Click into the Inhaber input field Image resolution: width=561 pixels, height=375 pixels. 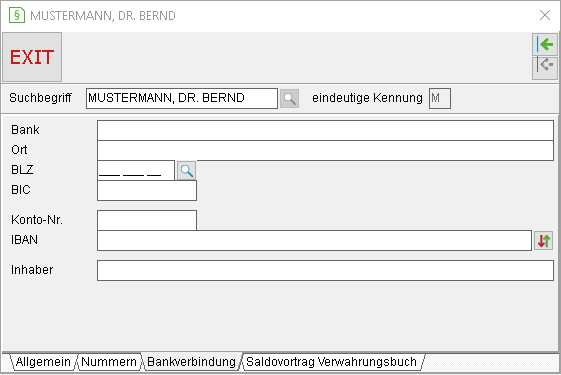pos(325,271)
